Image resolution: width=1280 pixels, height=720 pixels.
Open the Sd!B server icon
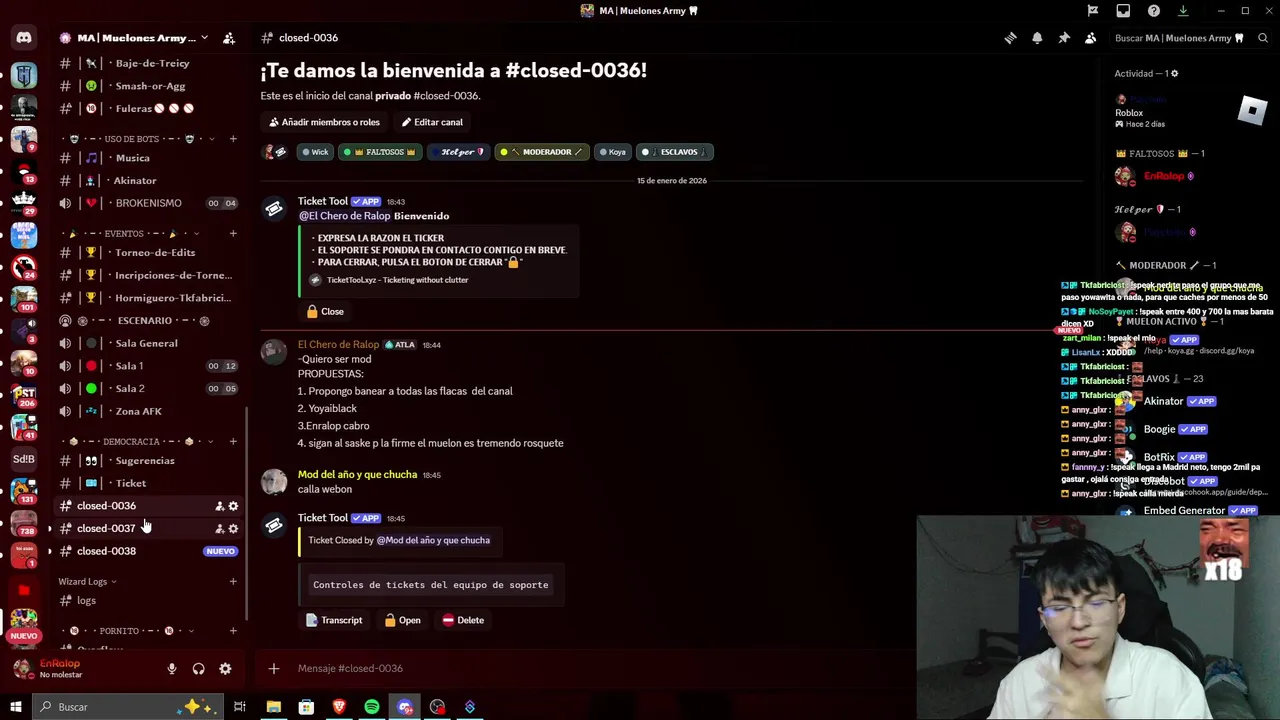click(24, 459)
